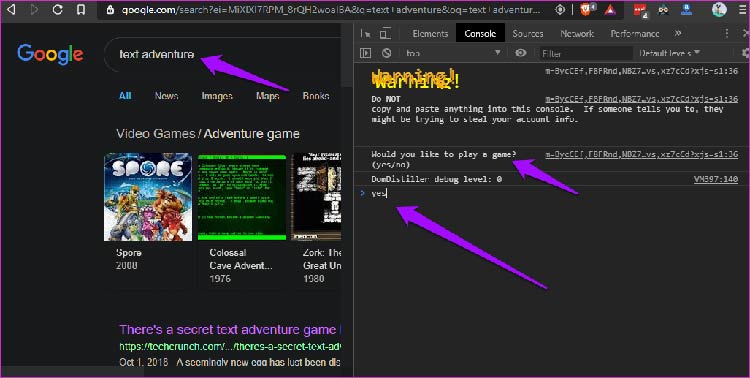Click the 'Colossal Cave Advent...' title
This screenshot has width=750, height=378.
241,259
